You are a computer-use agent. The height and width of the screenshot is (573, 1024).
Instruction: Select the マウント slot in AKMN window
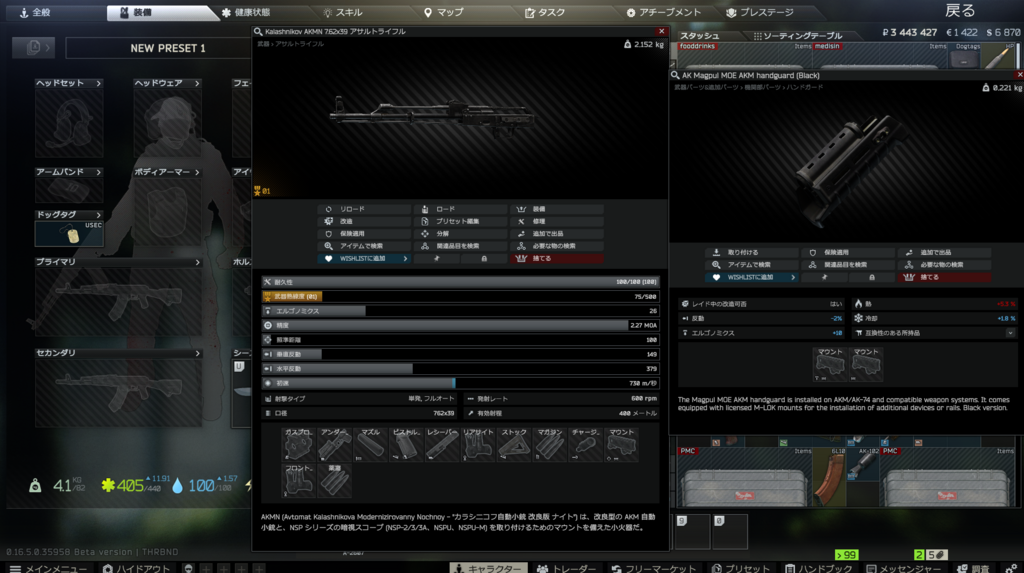point(621,444)
